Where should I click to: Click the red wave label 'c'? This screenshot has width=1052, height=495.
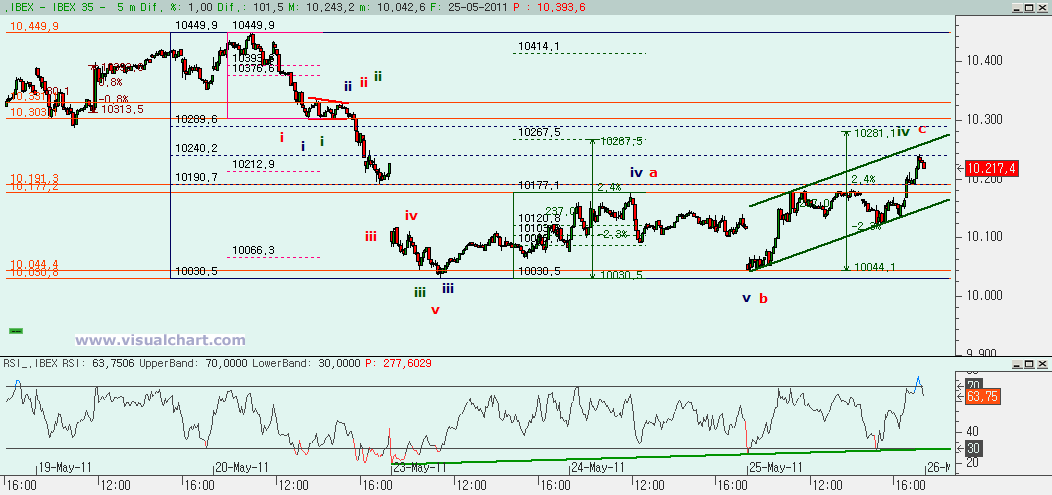pos(922,129)
